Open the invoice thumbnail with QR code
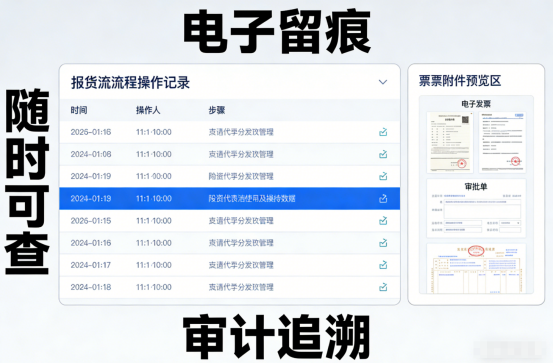Screen dimensions: 553x363 [x=450, y=142]
